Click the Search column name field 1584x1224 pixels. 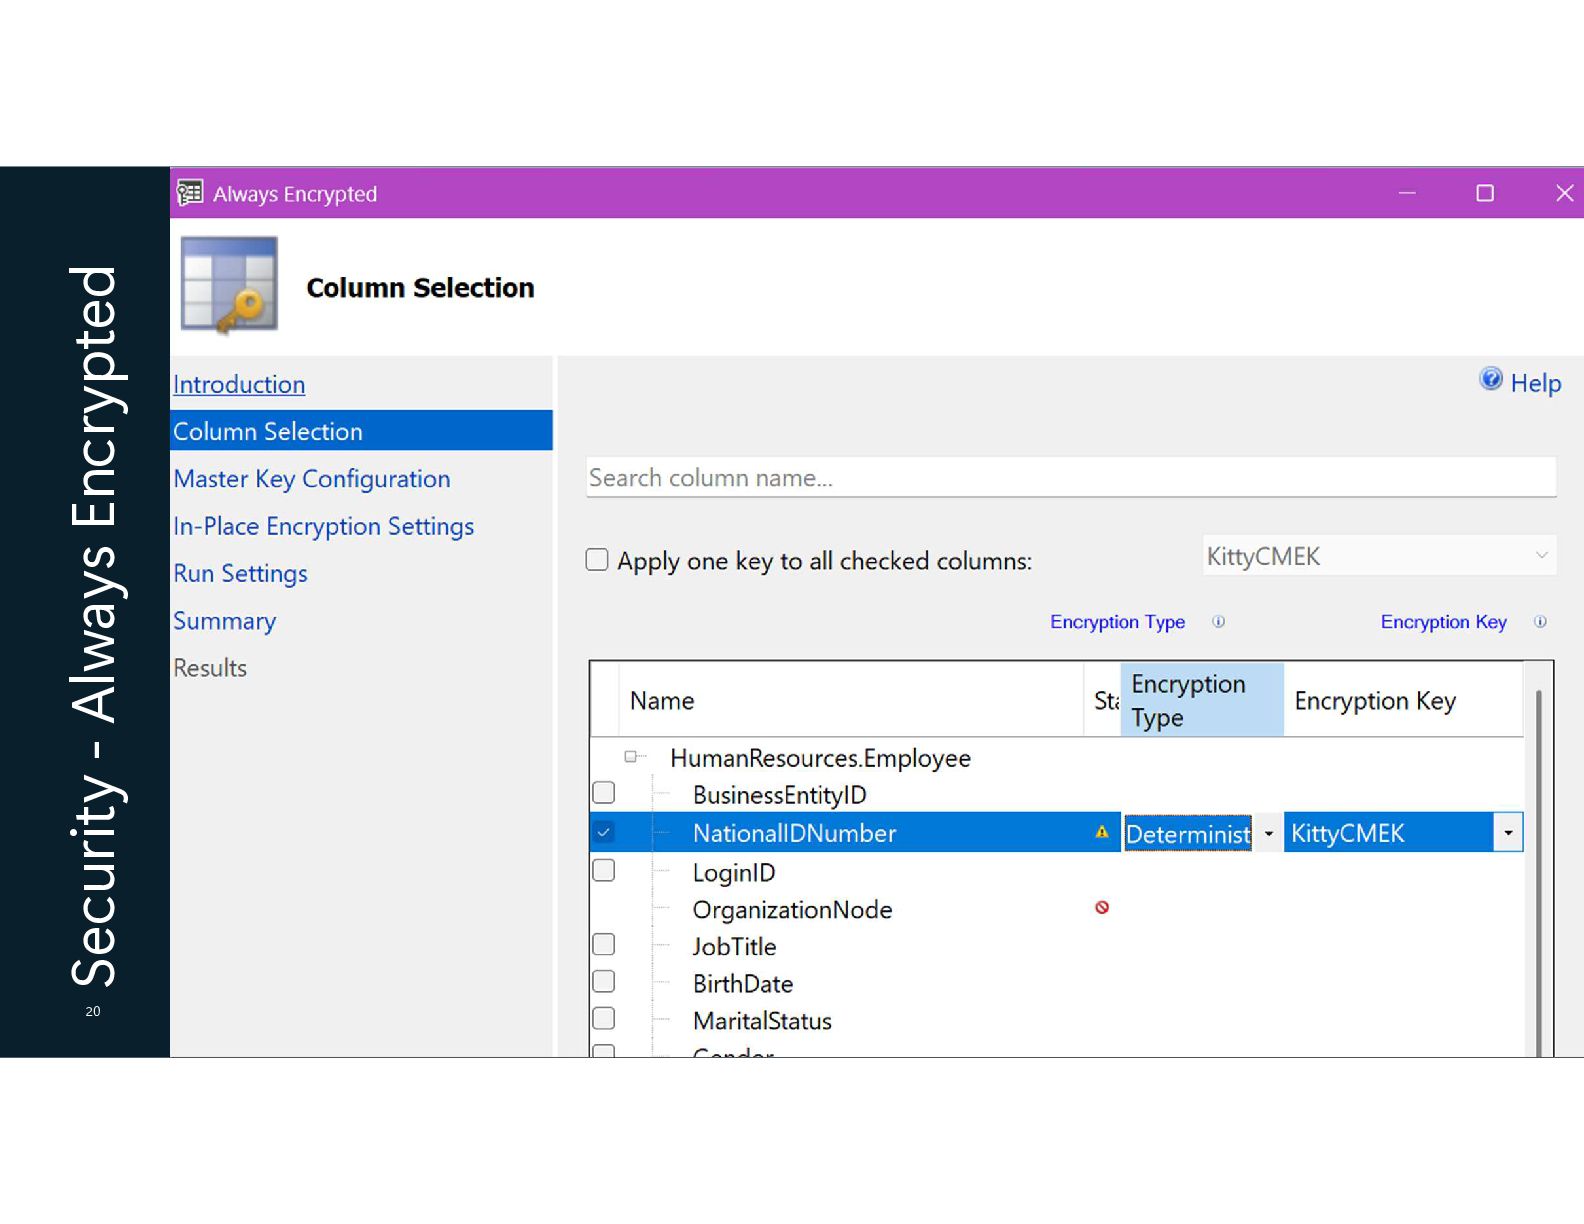(x=1071, y=477)
